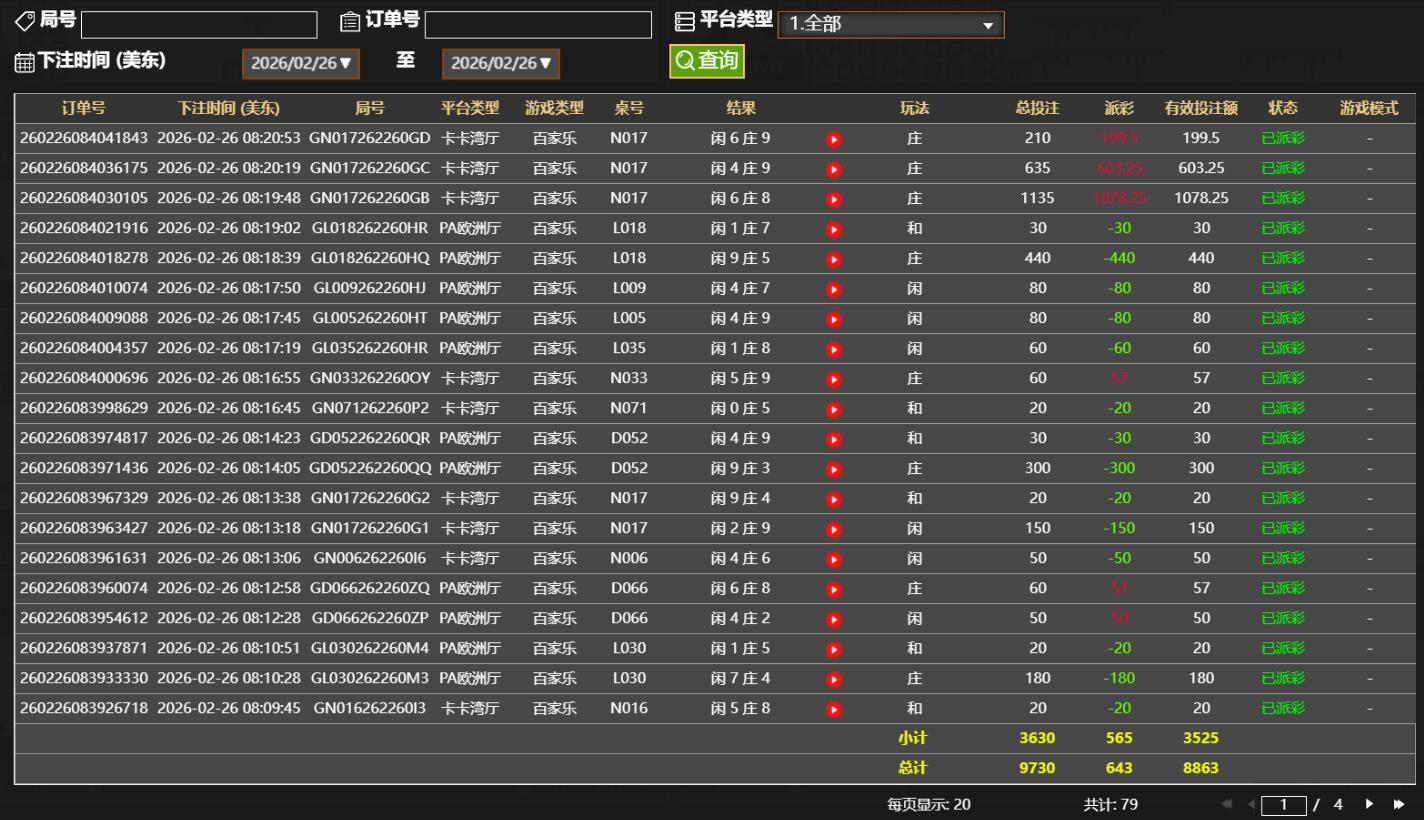Open the 平台类型 dropdown
This screenshot has height=820, width=1424.
click(890, 25)
